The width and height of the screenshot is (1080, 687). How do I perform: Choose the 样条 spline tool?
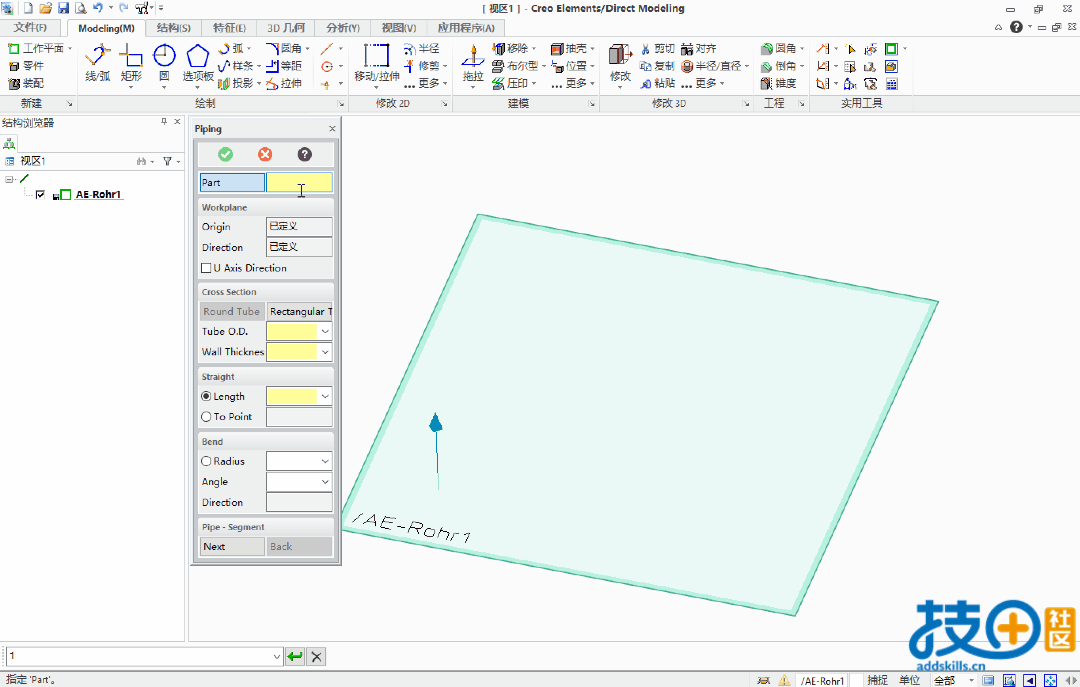pyautogui.click(x=236, y=66)
